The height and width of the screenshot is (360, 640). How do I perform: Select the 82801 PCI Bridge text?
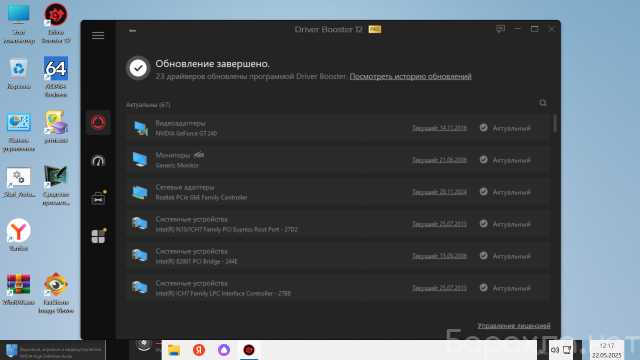[x=196, y=261]
